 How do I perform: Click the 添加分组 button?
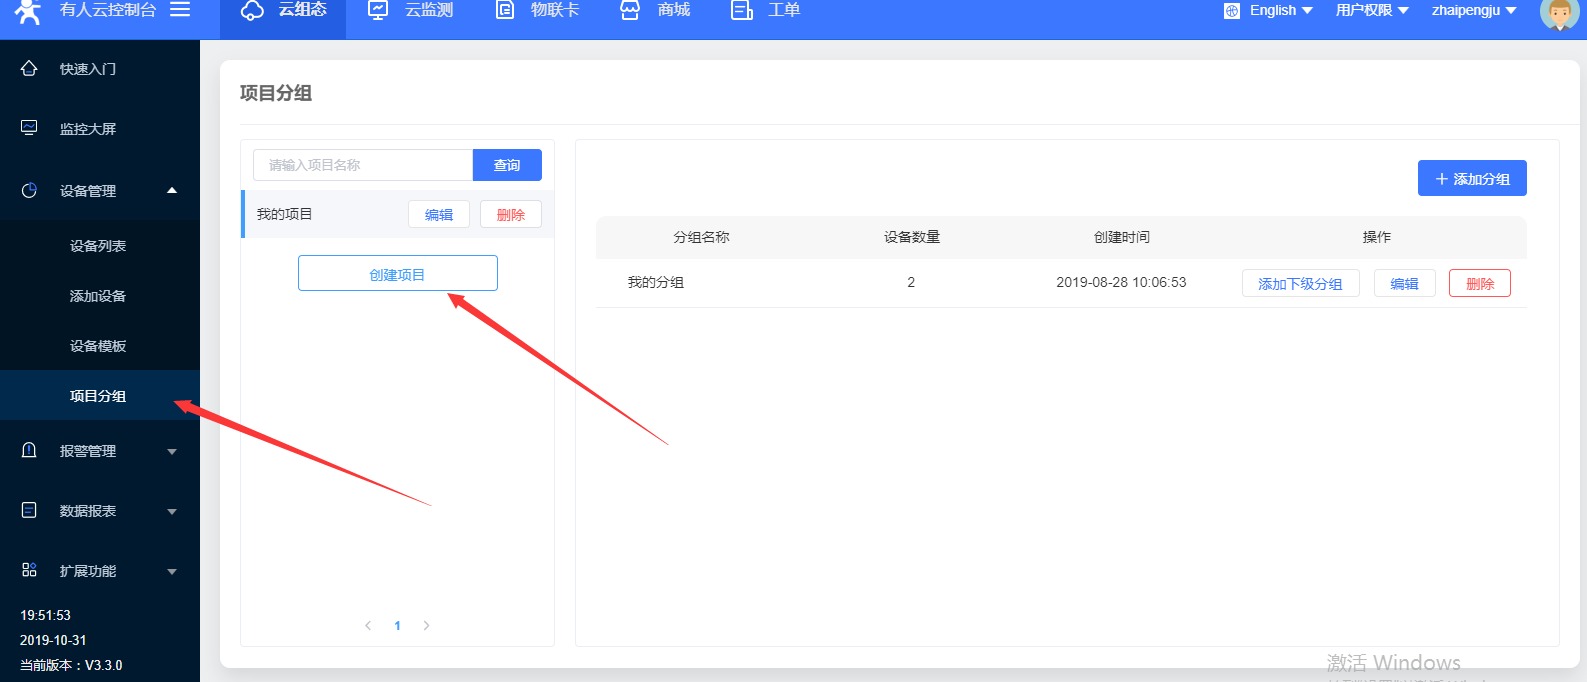1472,179
